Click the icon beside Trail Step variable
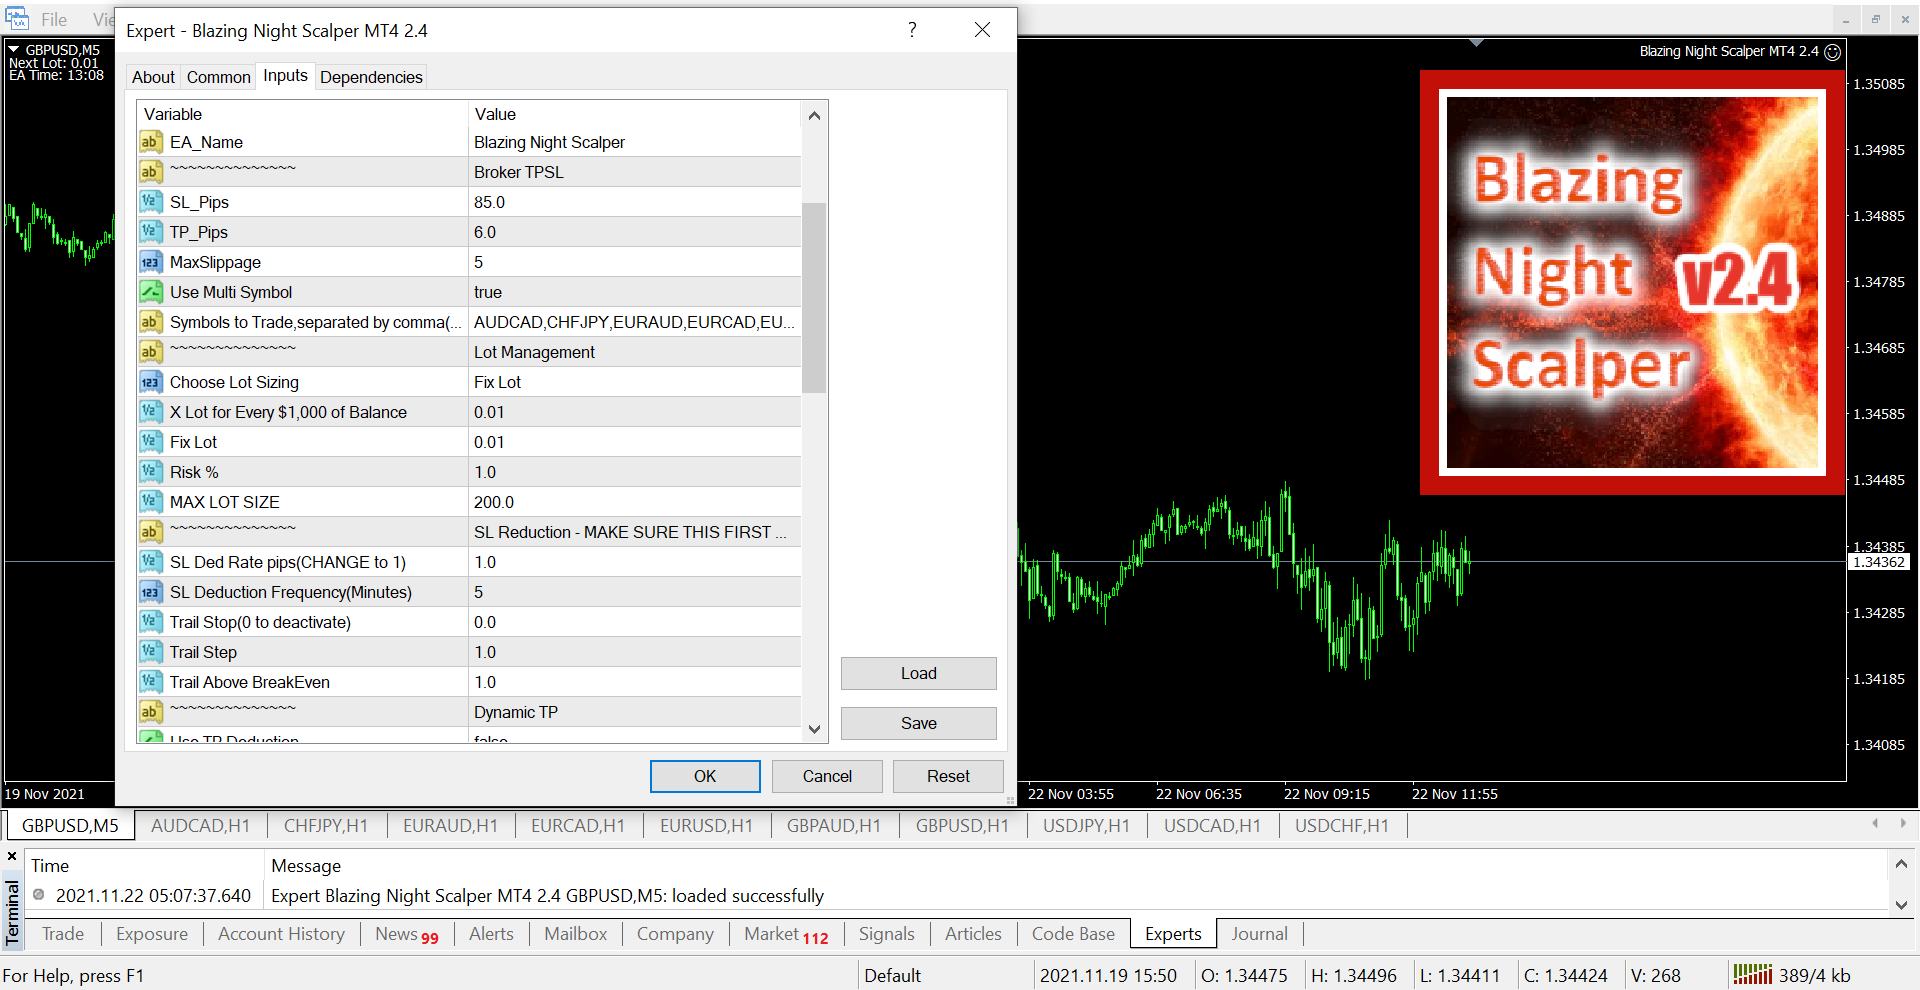 (150, 652)
